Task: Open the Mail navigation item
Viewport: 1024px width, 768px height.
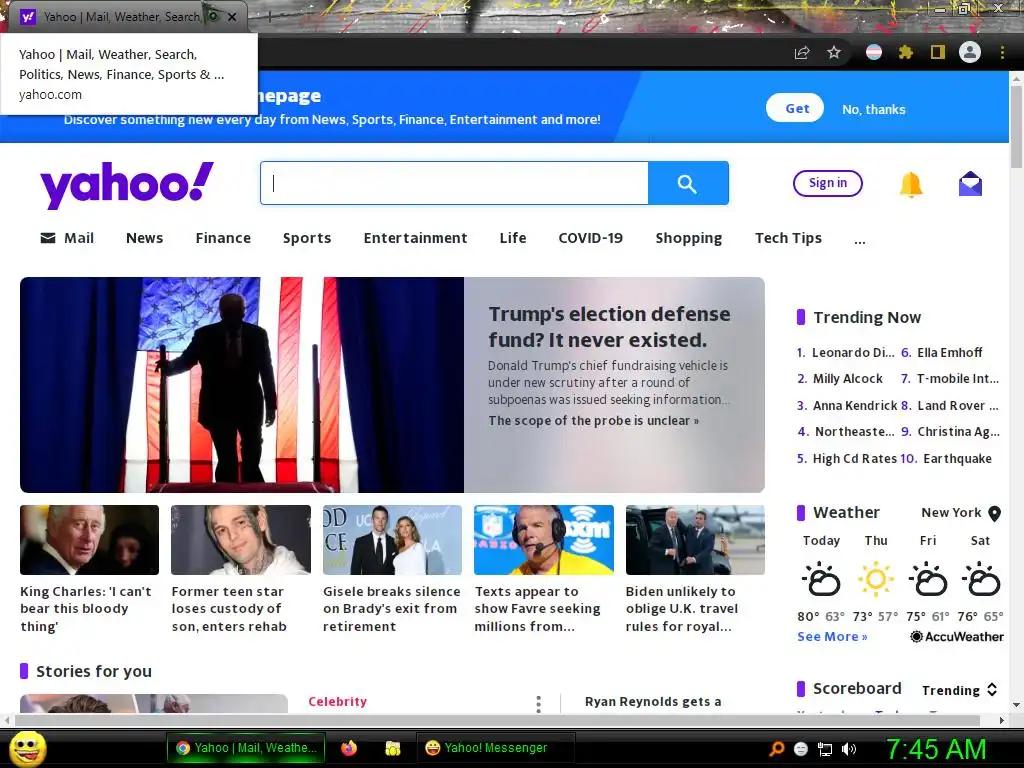Action: pyautogui.click(x=67, y=238)
